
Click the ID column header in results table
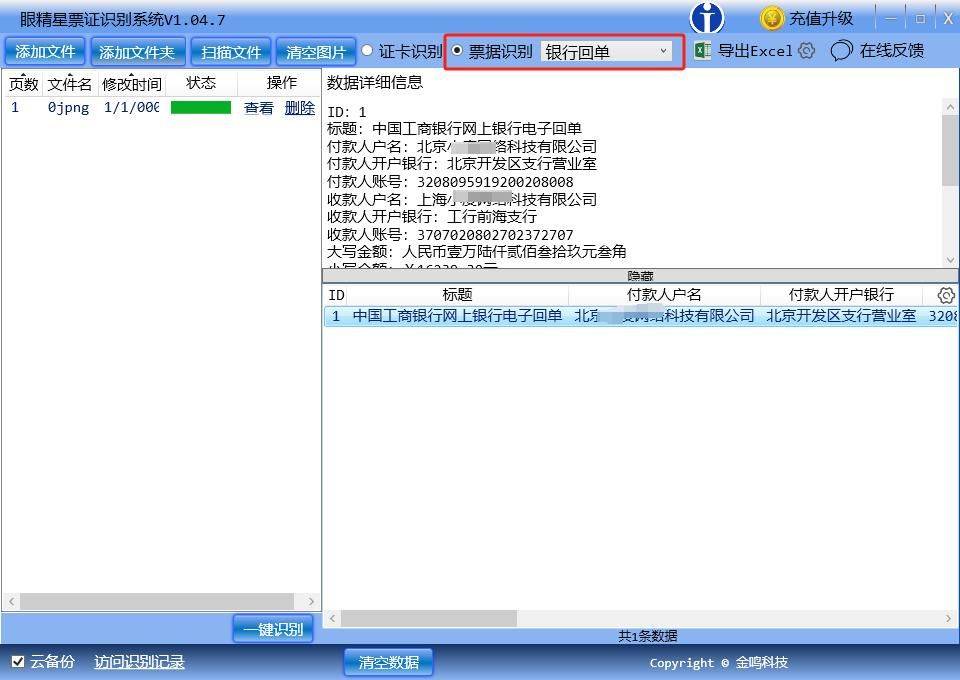[336, 295]
